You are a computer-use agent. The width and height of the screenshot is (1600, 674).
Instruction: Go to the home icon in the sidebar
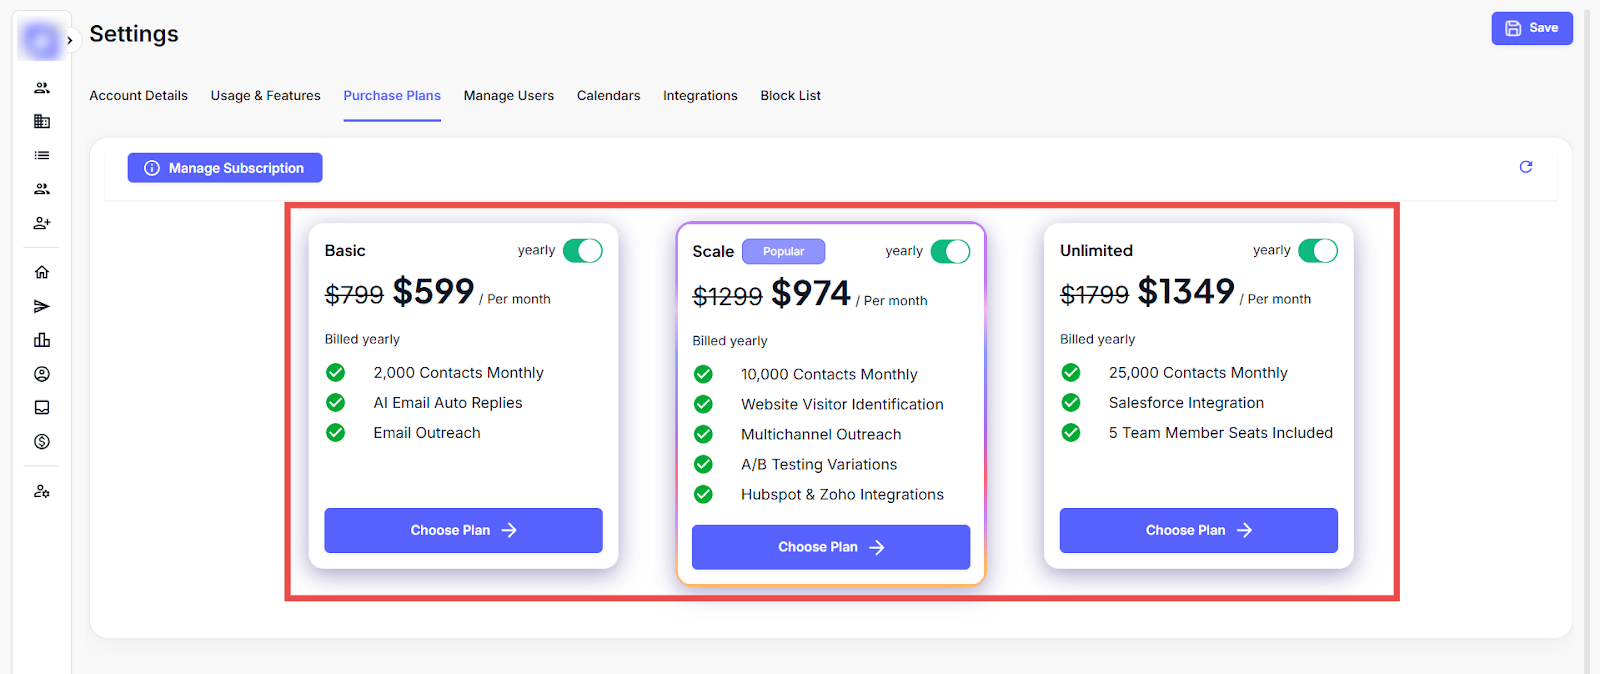point(42,272)
